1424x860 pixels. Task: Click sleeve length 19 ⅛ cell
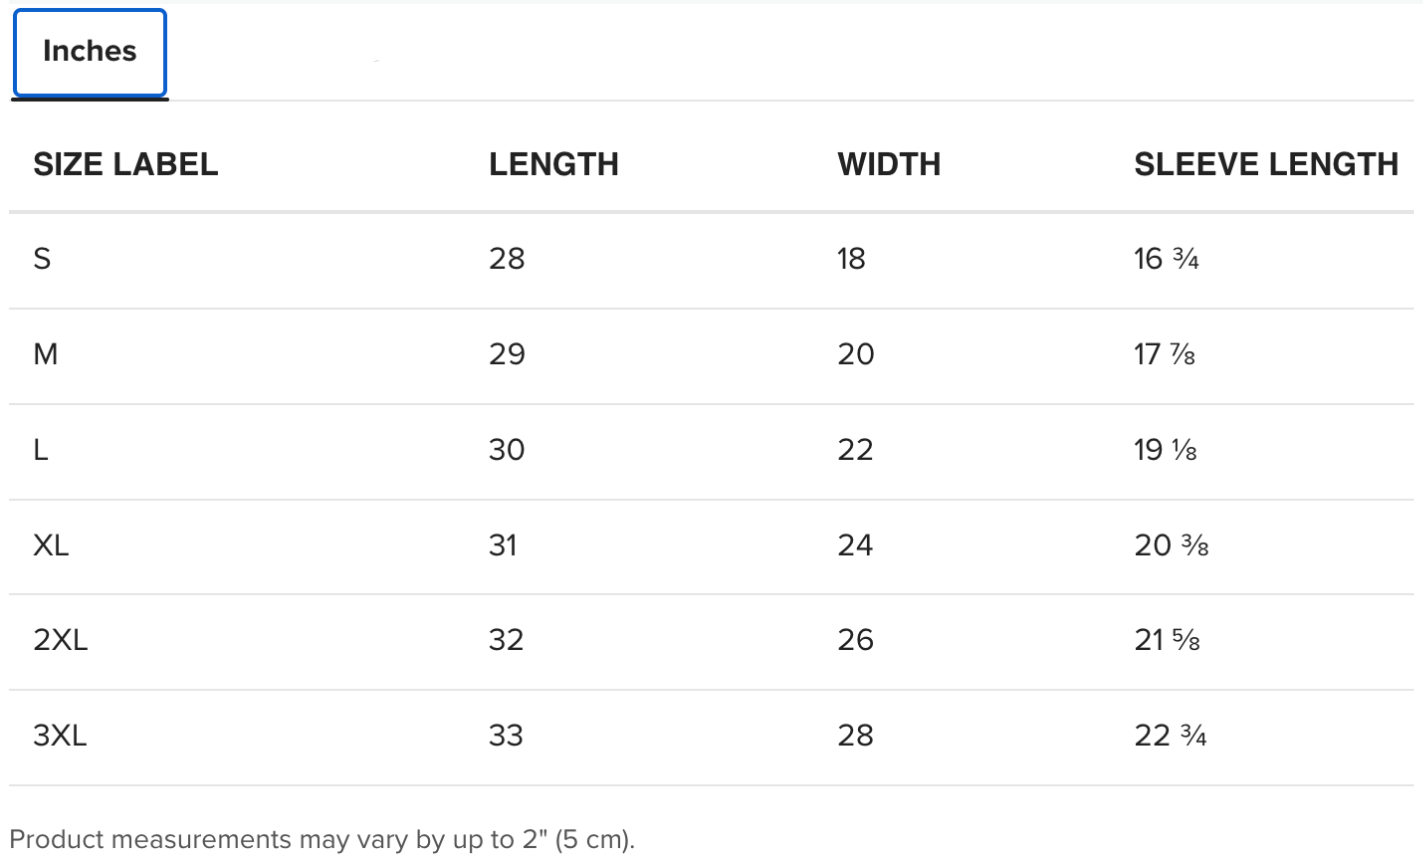(x=1165, y=450)
